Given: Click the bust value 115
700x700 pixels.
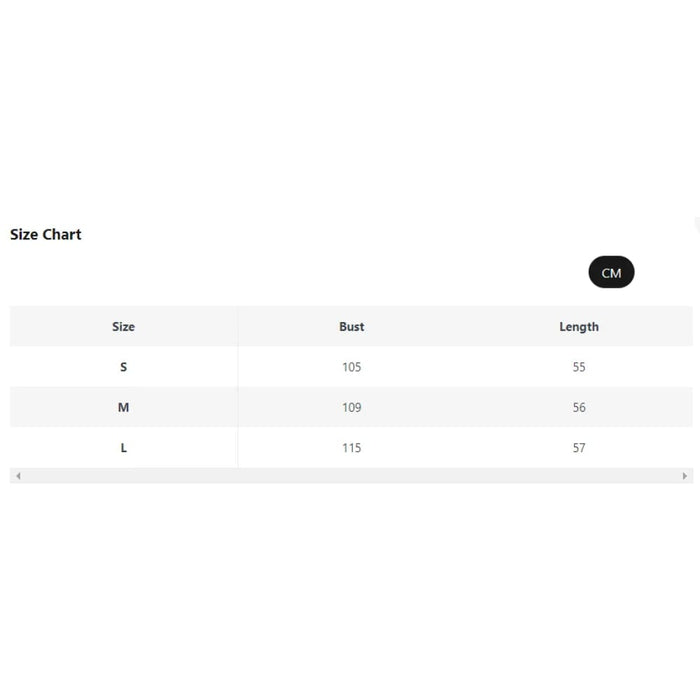Looking at the screenshot, I should [x=352, y=448].
